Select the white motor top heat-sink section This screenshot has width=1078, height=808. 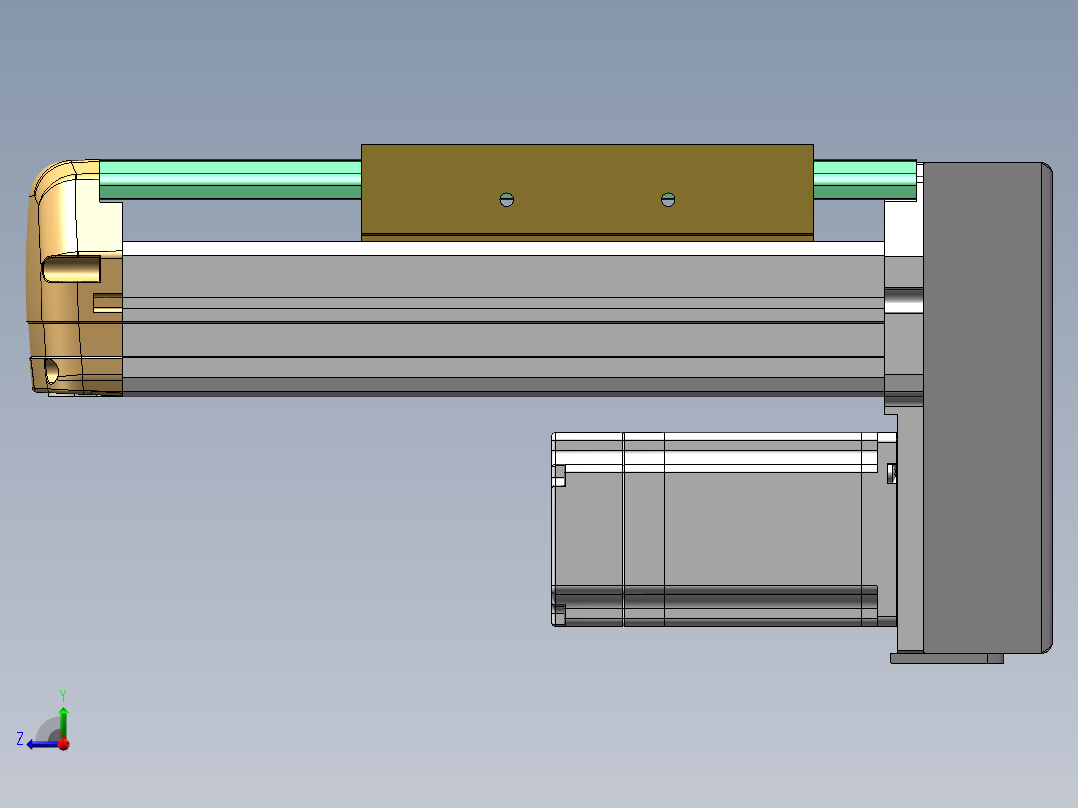tap(715, 452)
